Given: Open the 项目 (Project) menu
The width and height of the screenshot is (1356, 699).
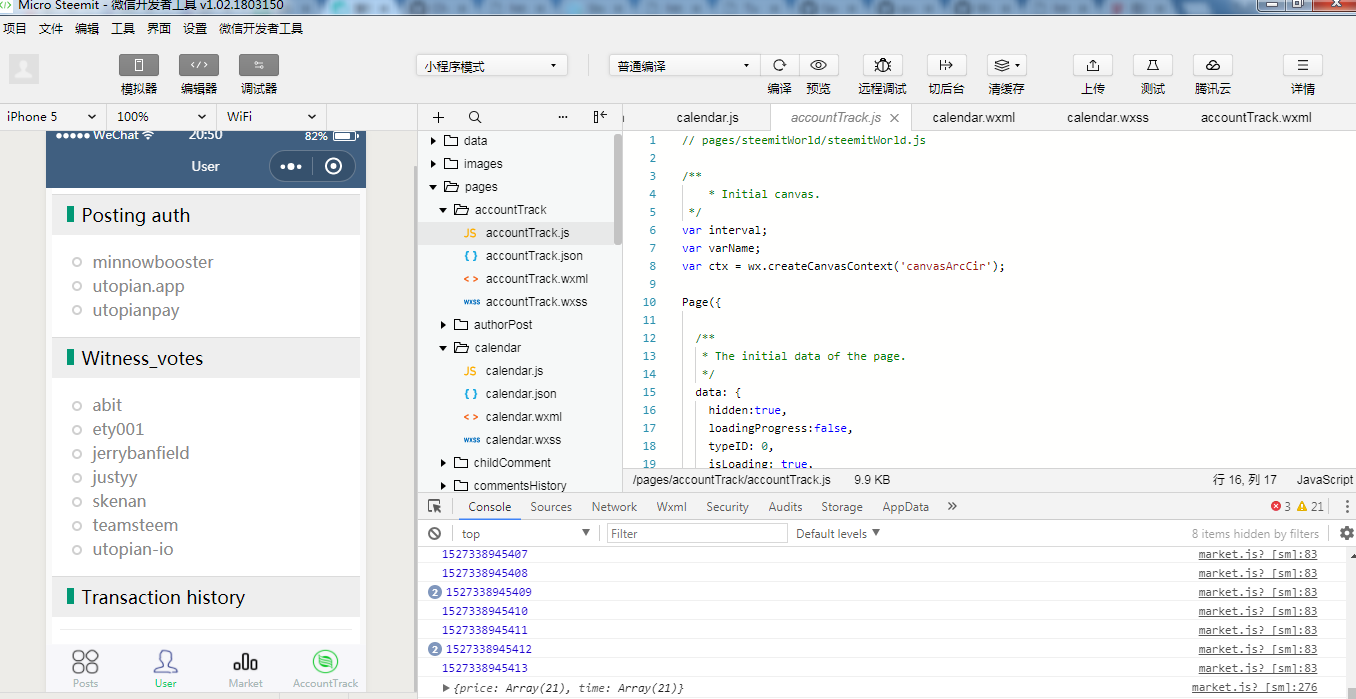Looking at the screenshot, I should (15, 29).
